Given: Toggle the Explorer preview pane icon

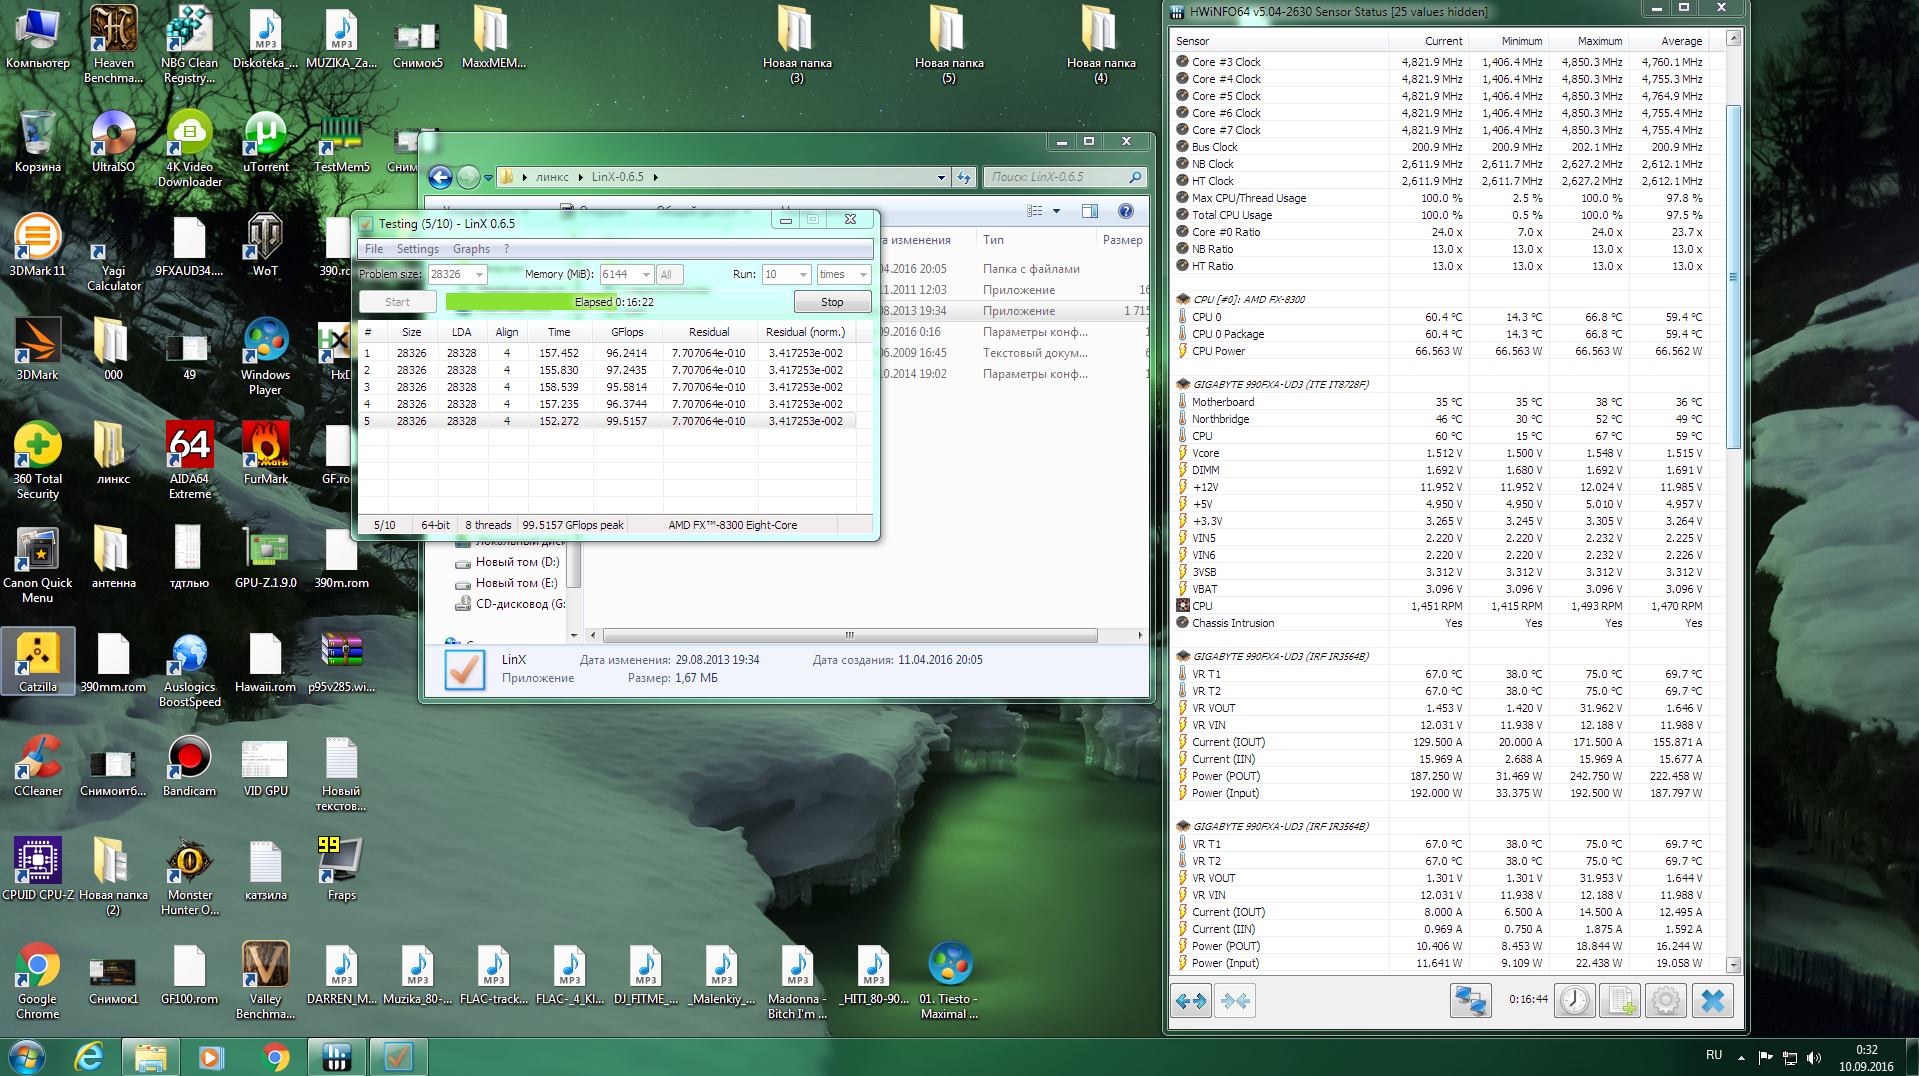Looking at the screenshot, I should pyautogui.click(x=1090, y=211).
